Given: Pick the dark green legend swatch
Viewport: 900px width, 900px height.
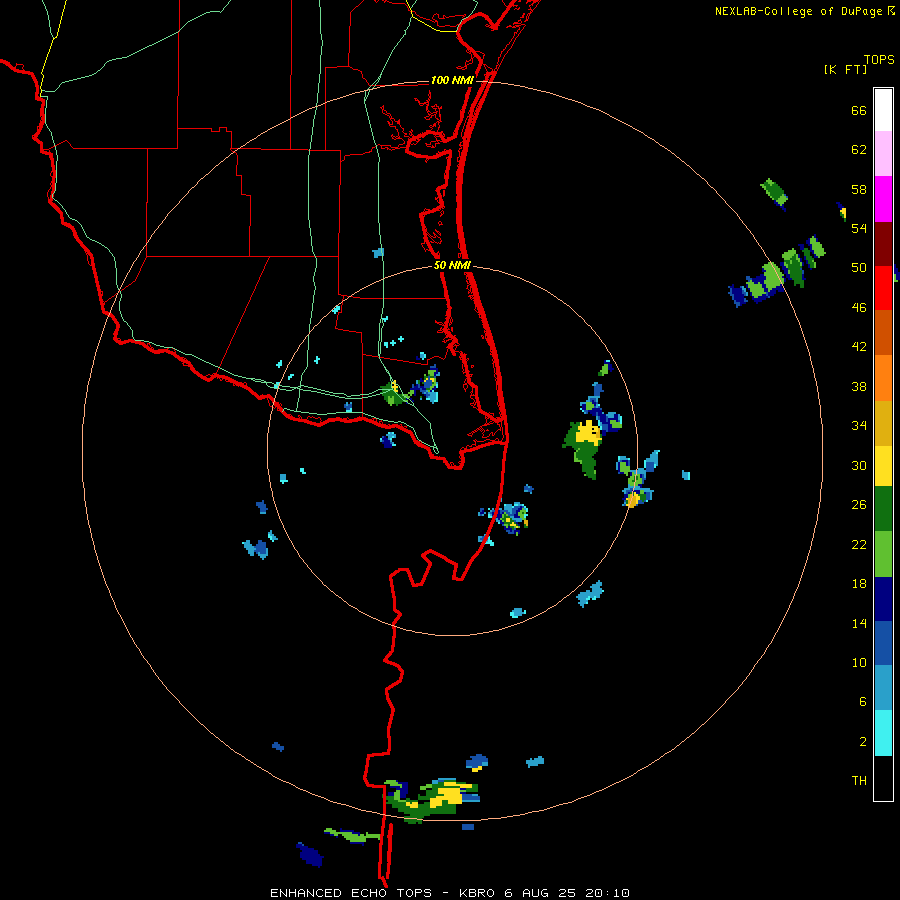Looking at the screenshot, I should (x=883, y=509).
